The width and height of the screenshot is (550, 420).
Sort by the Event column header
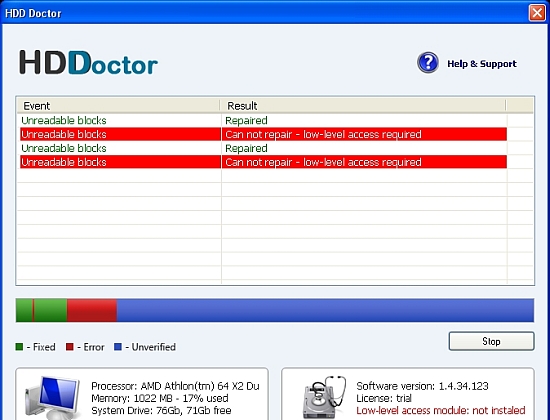[x=118, y=106]
